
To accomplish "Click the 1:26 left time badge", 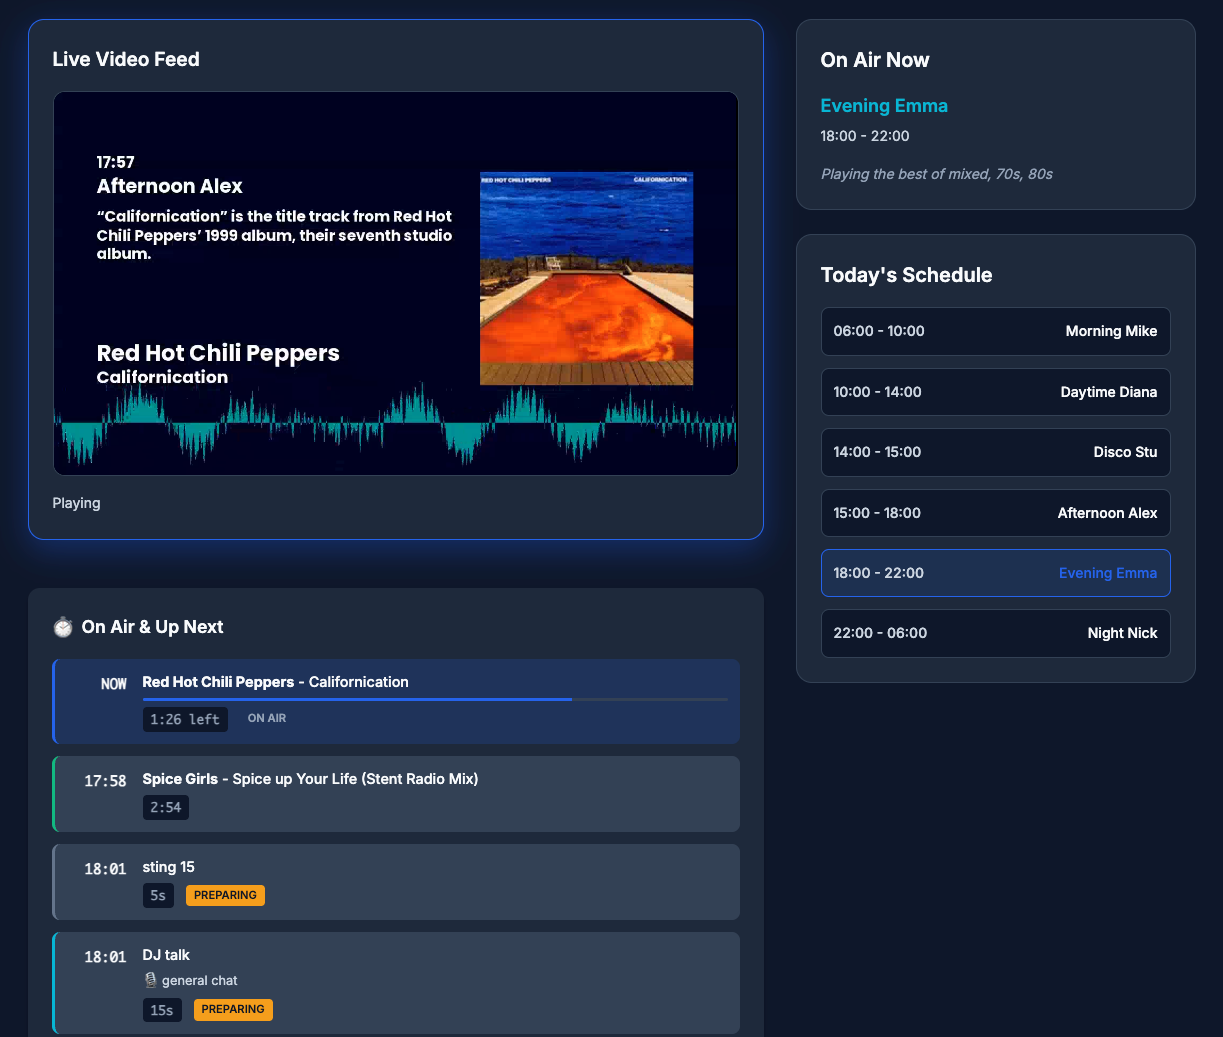I will [185, 719].
